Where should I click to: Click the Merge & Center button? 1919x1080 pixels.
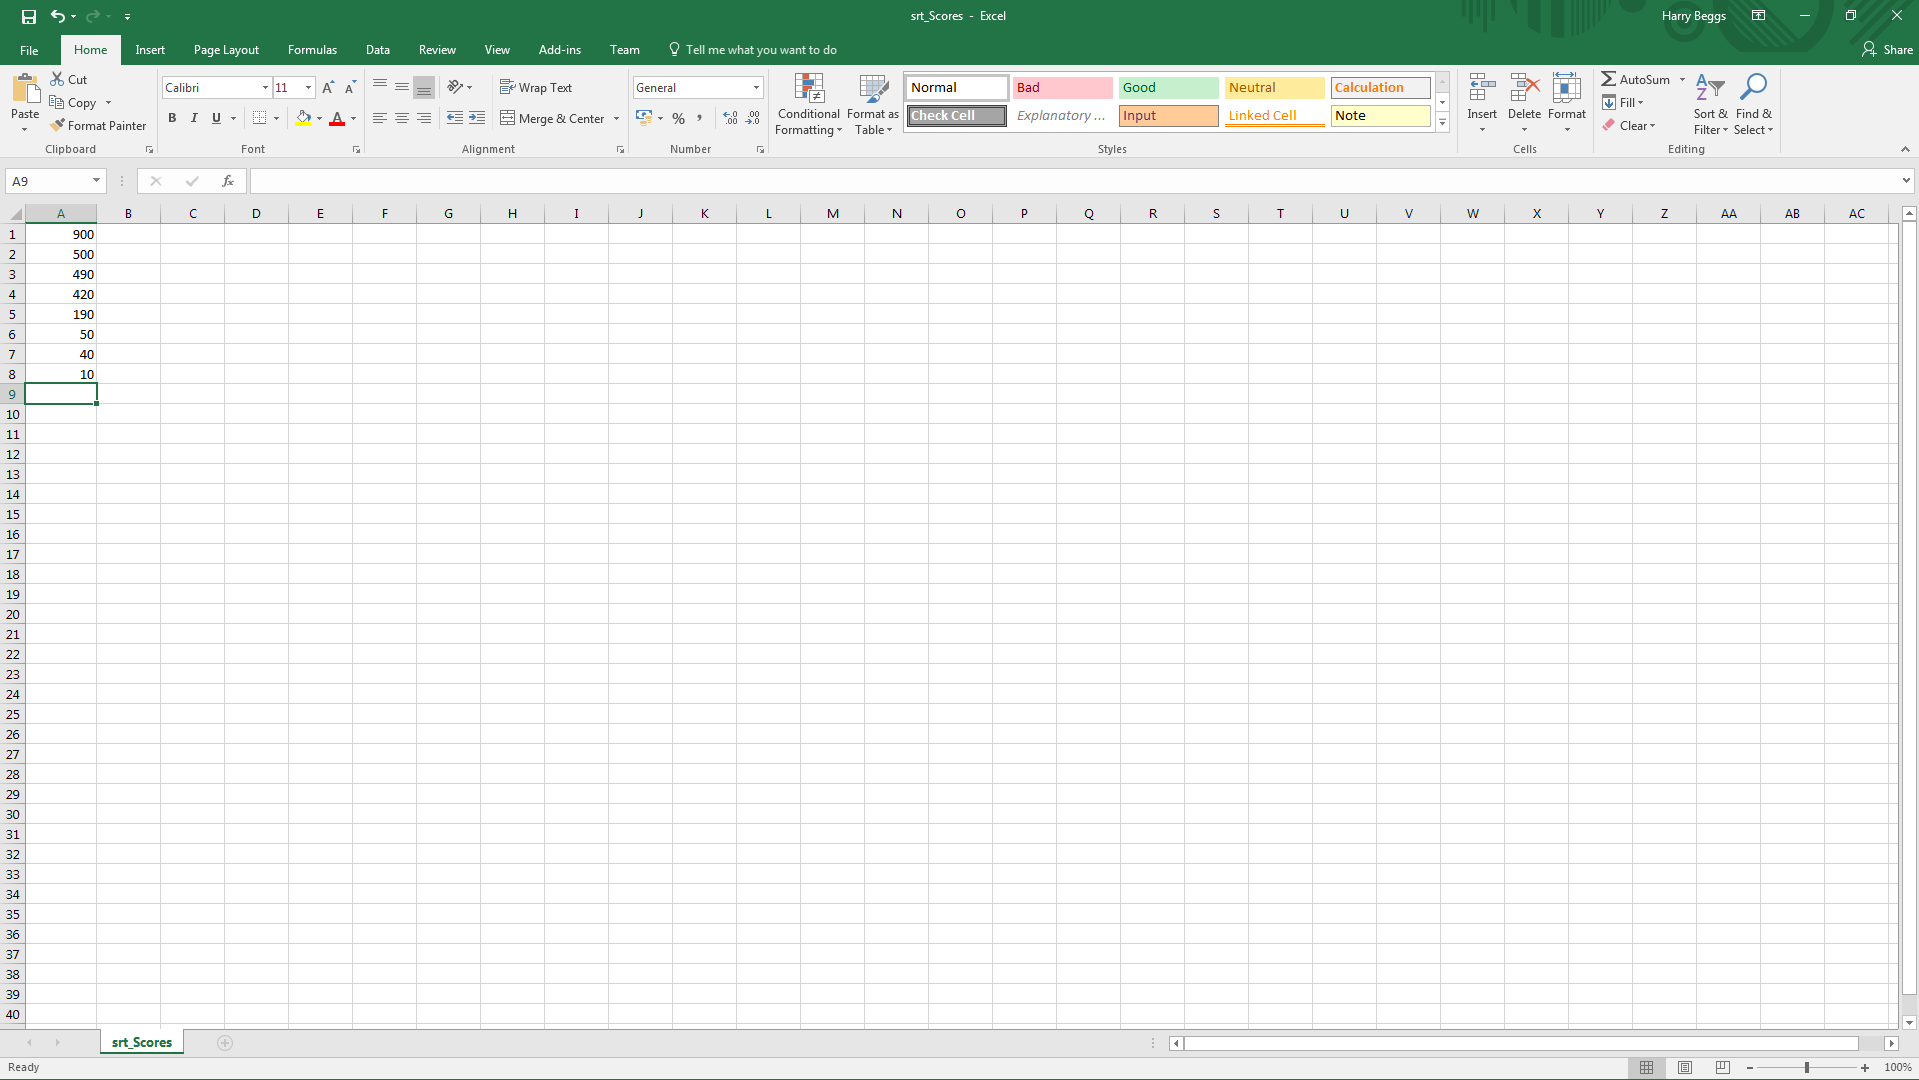tap(552, 118)
